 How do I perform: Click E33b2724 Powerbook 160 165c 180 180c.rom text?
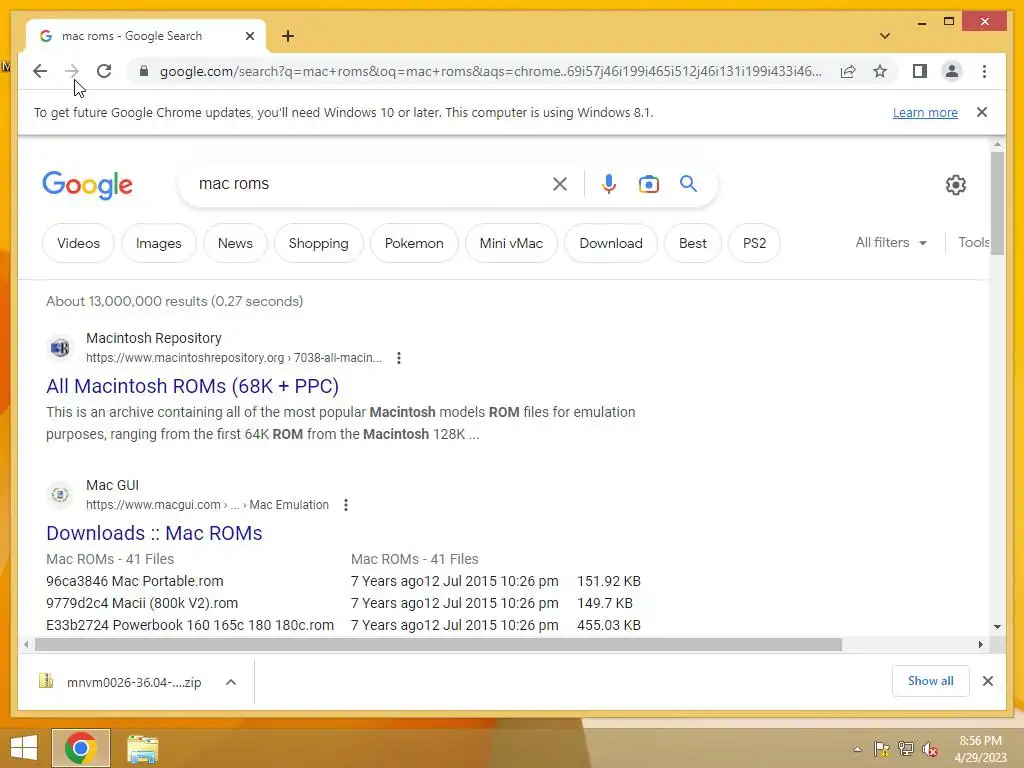tap(190, 625)
